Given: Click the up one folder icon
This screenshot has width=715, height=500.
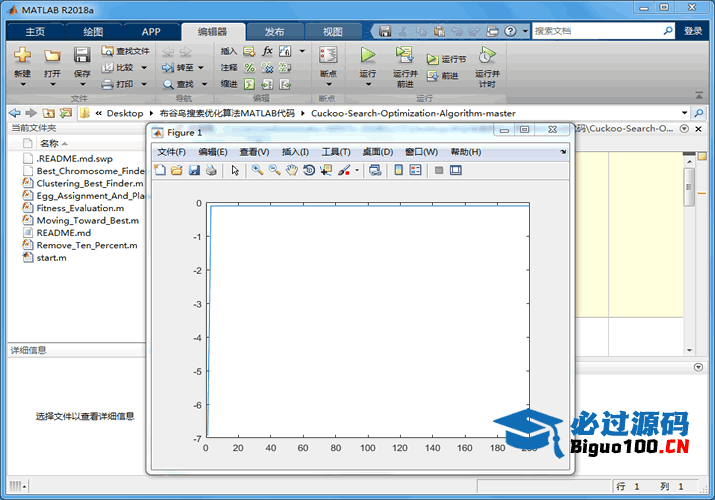Looking at the screenshot, I should pos(49,113).
